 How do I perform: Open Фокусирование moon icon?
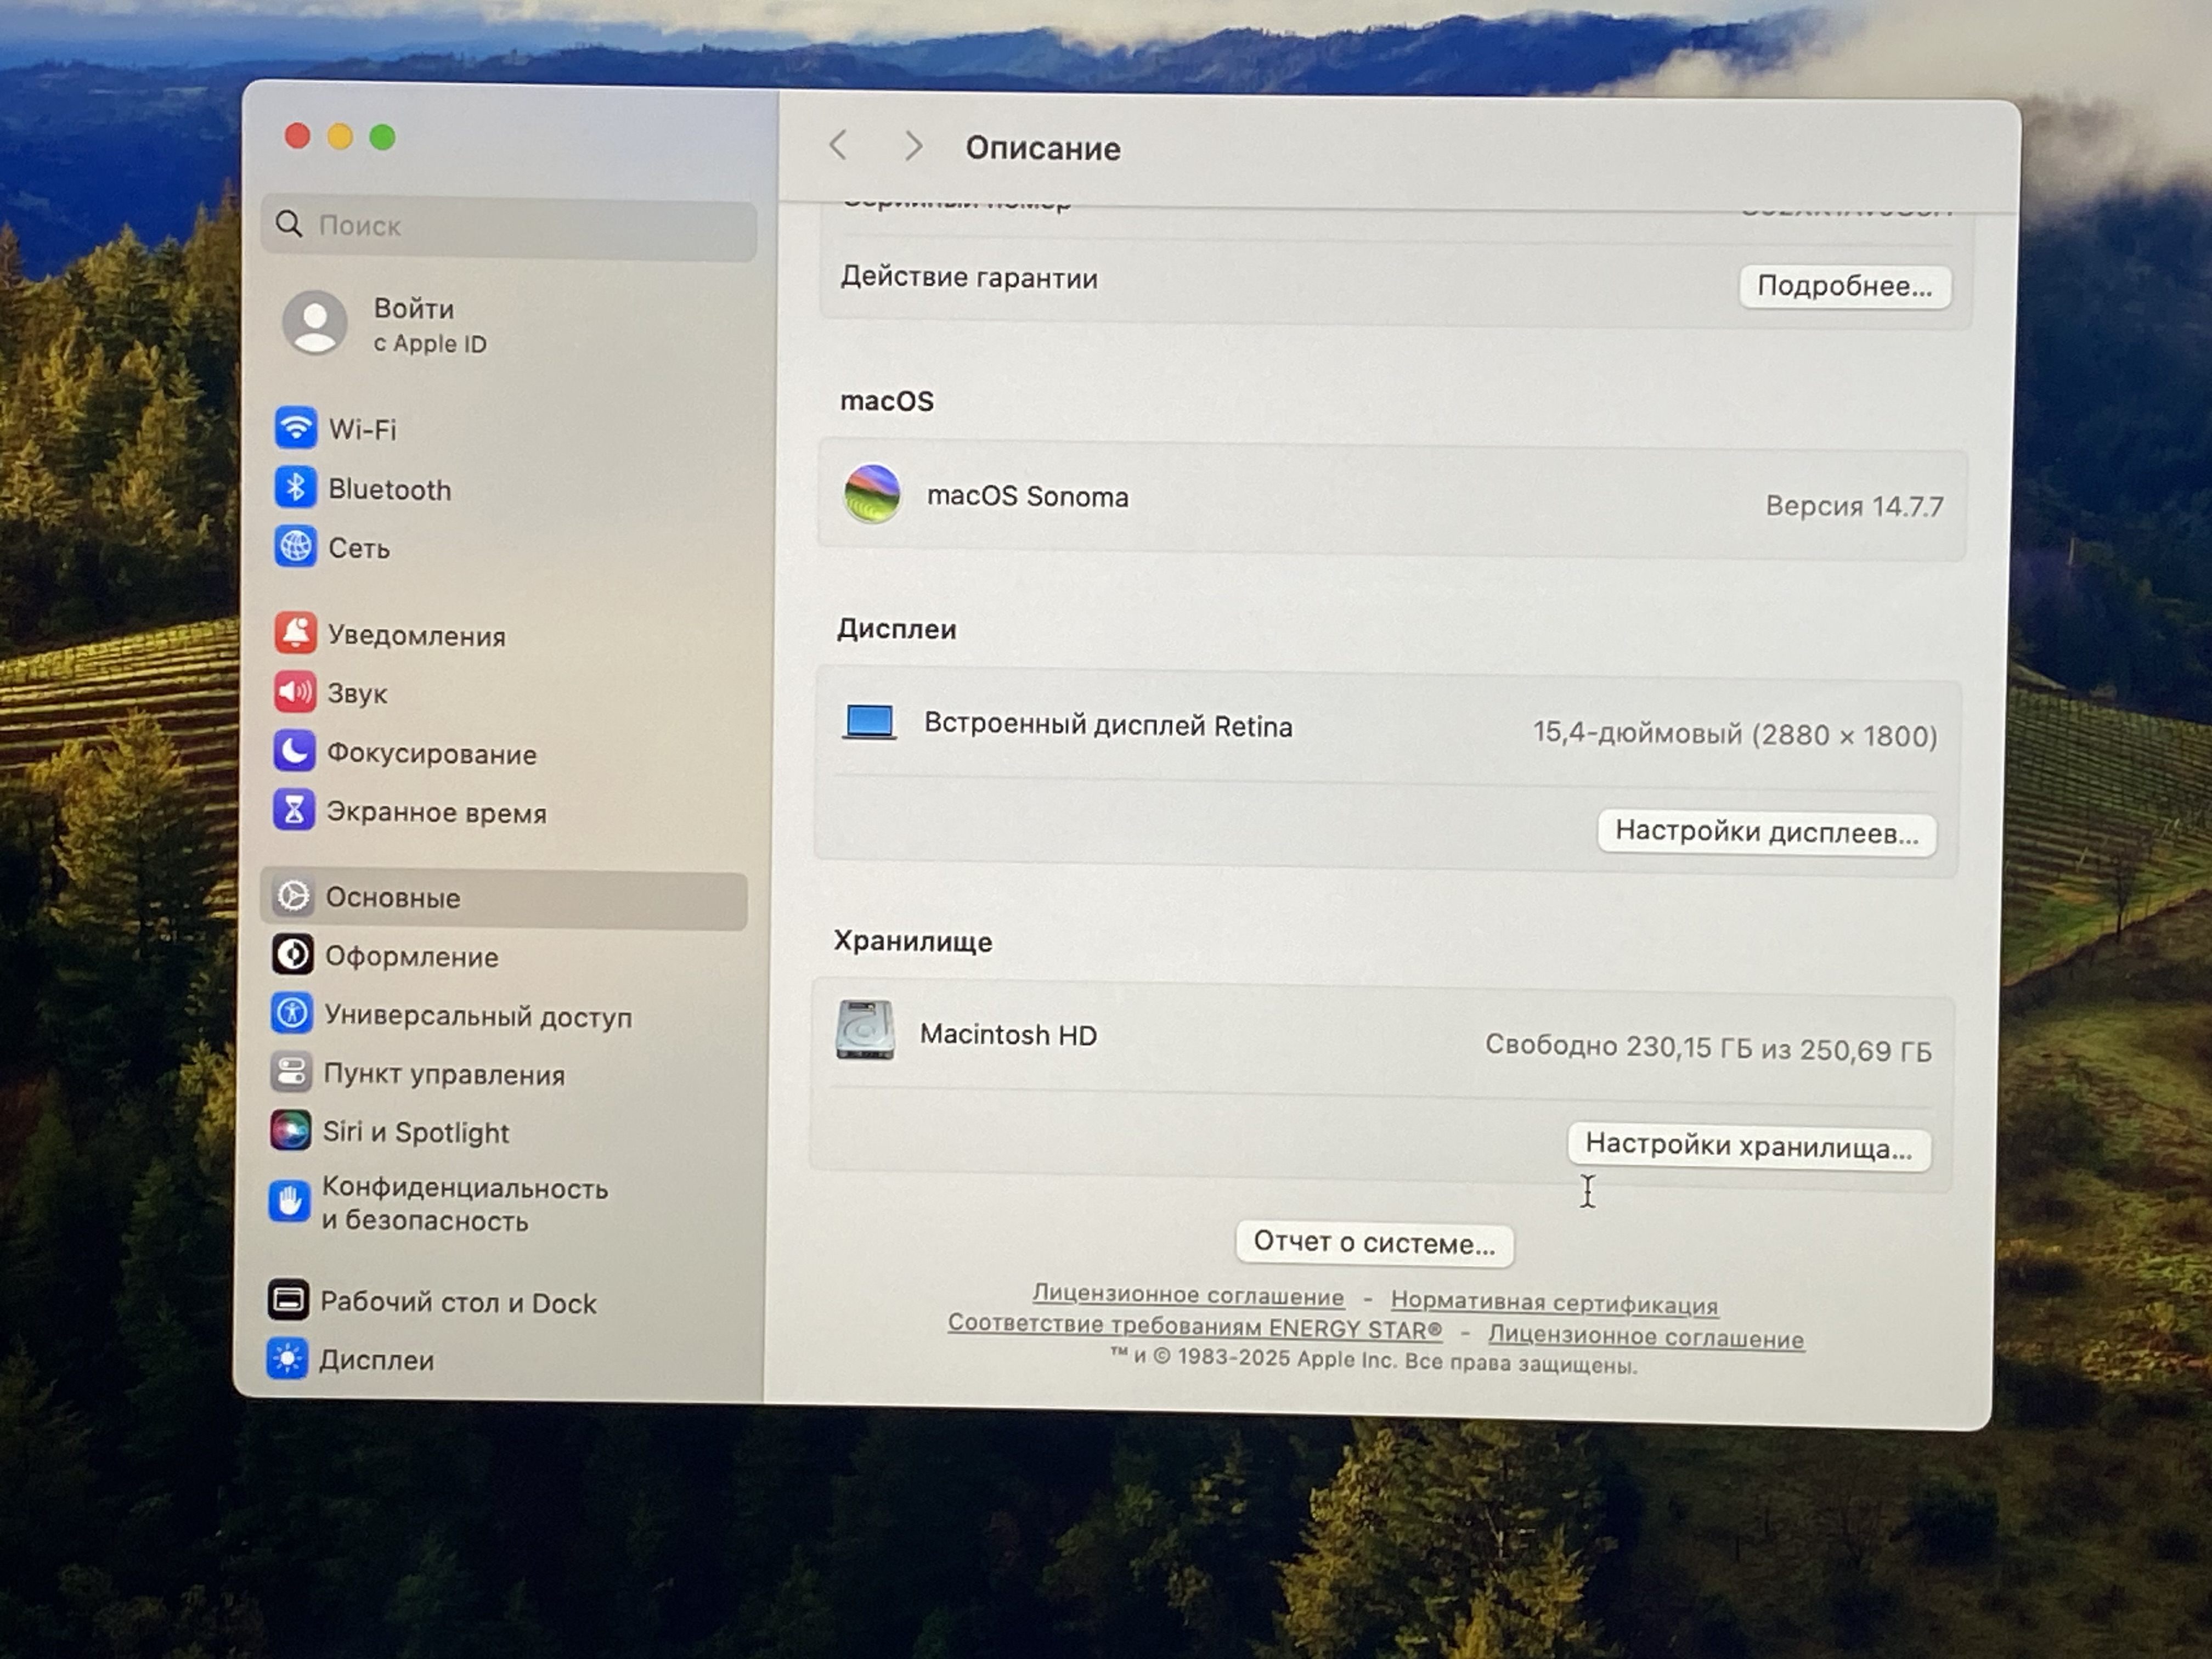click(x=294, y=751)
